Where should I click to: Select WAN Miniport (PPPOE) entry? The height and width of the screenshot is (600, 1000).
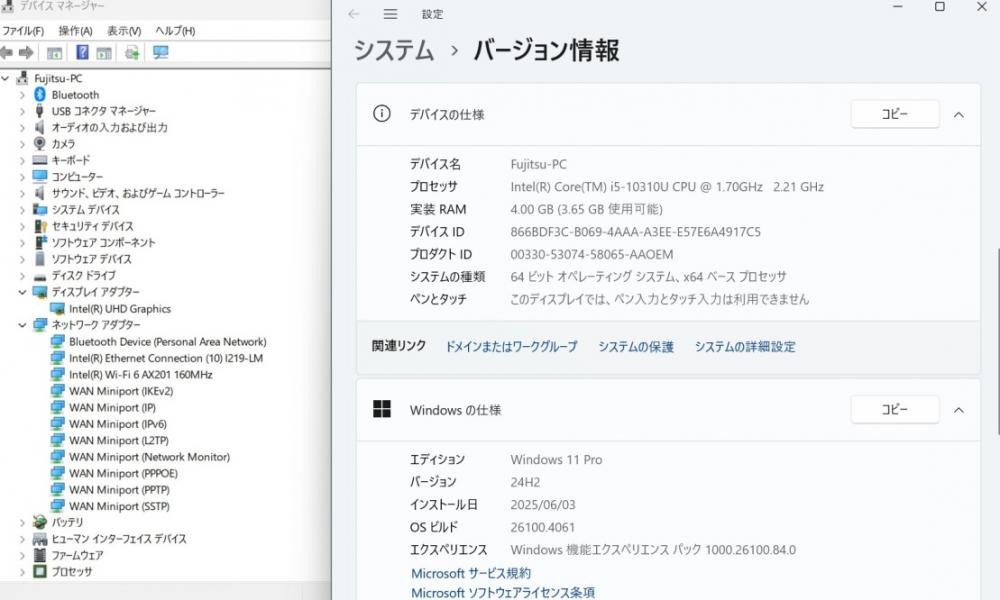(123, 473)
